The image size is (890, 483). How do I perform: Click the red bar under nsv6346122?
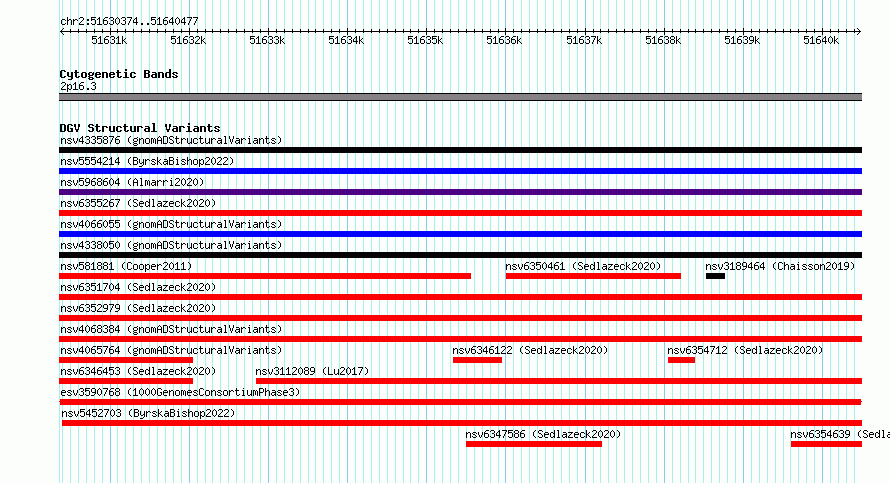(x=477, y=360)
